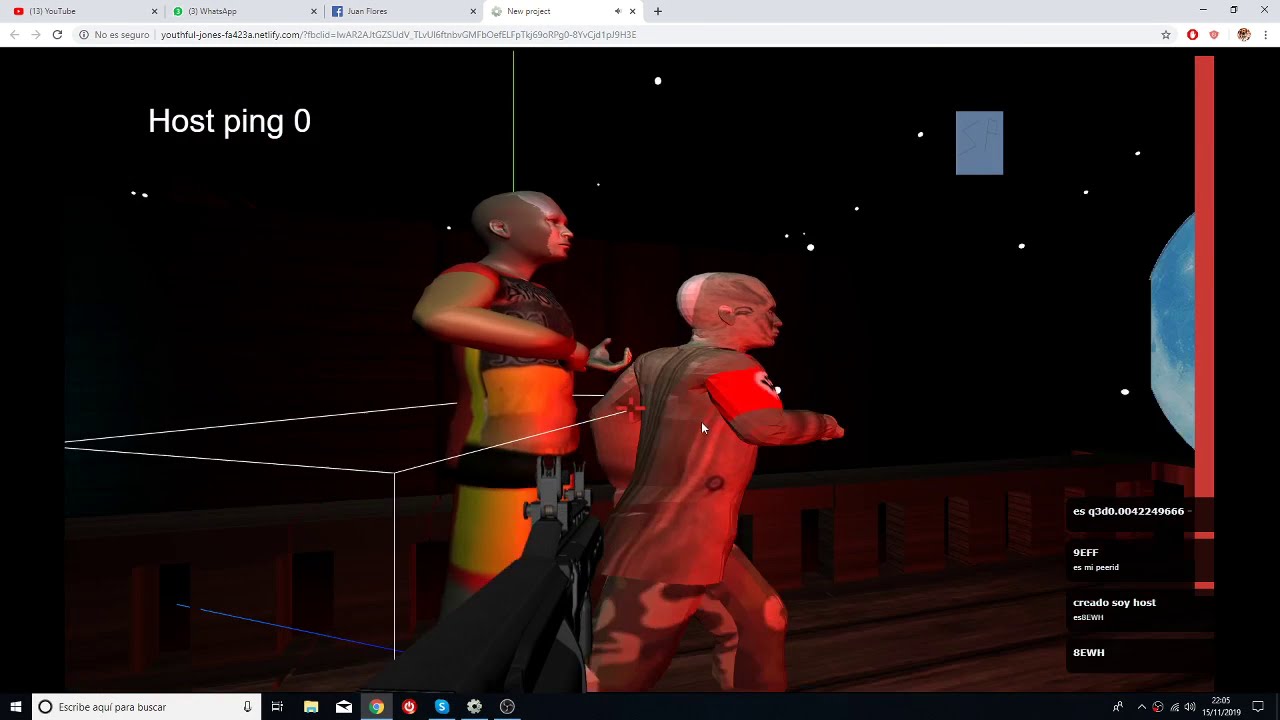The image size is (1280, 720).
Task: Click the 'es mi peerid' line
Action: pos(1095,567)
